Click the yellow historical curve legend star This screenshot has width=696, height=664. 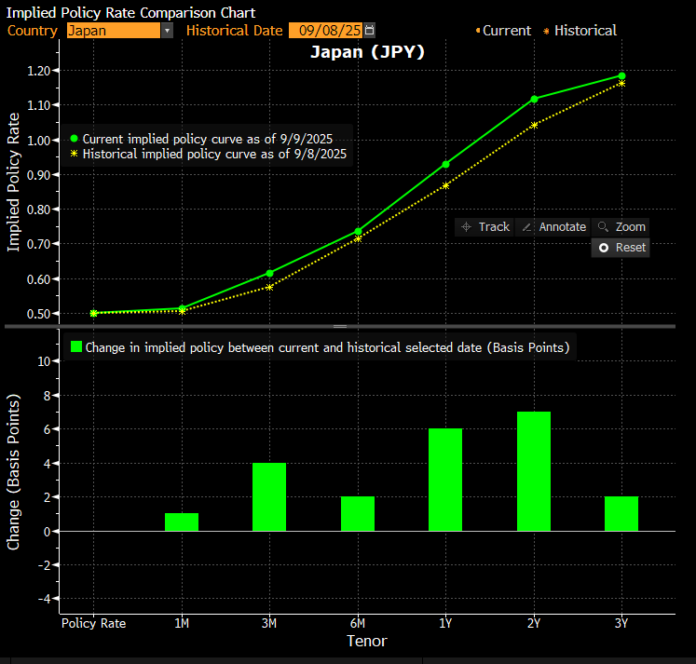tap(74, 154)
